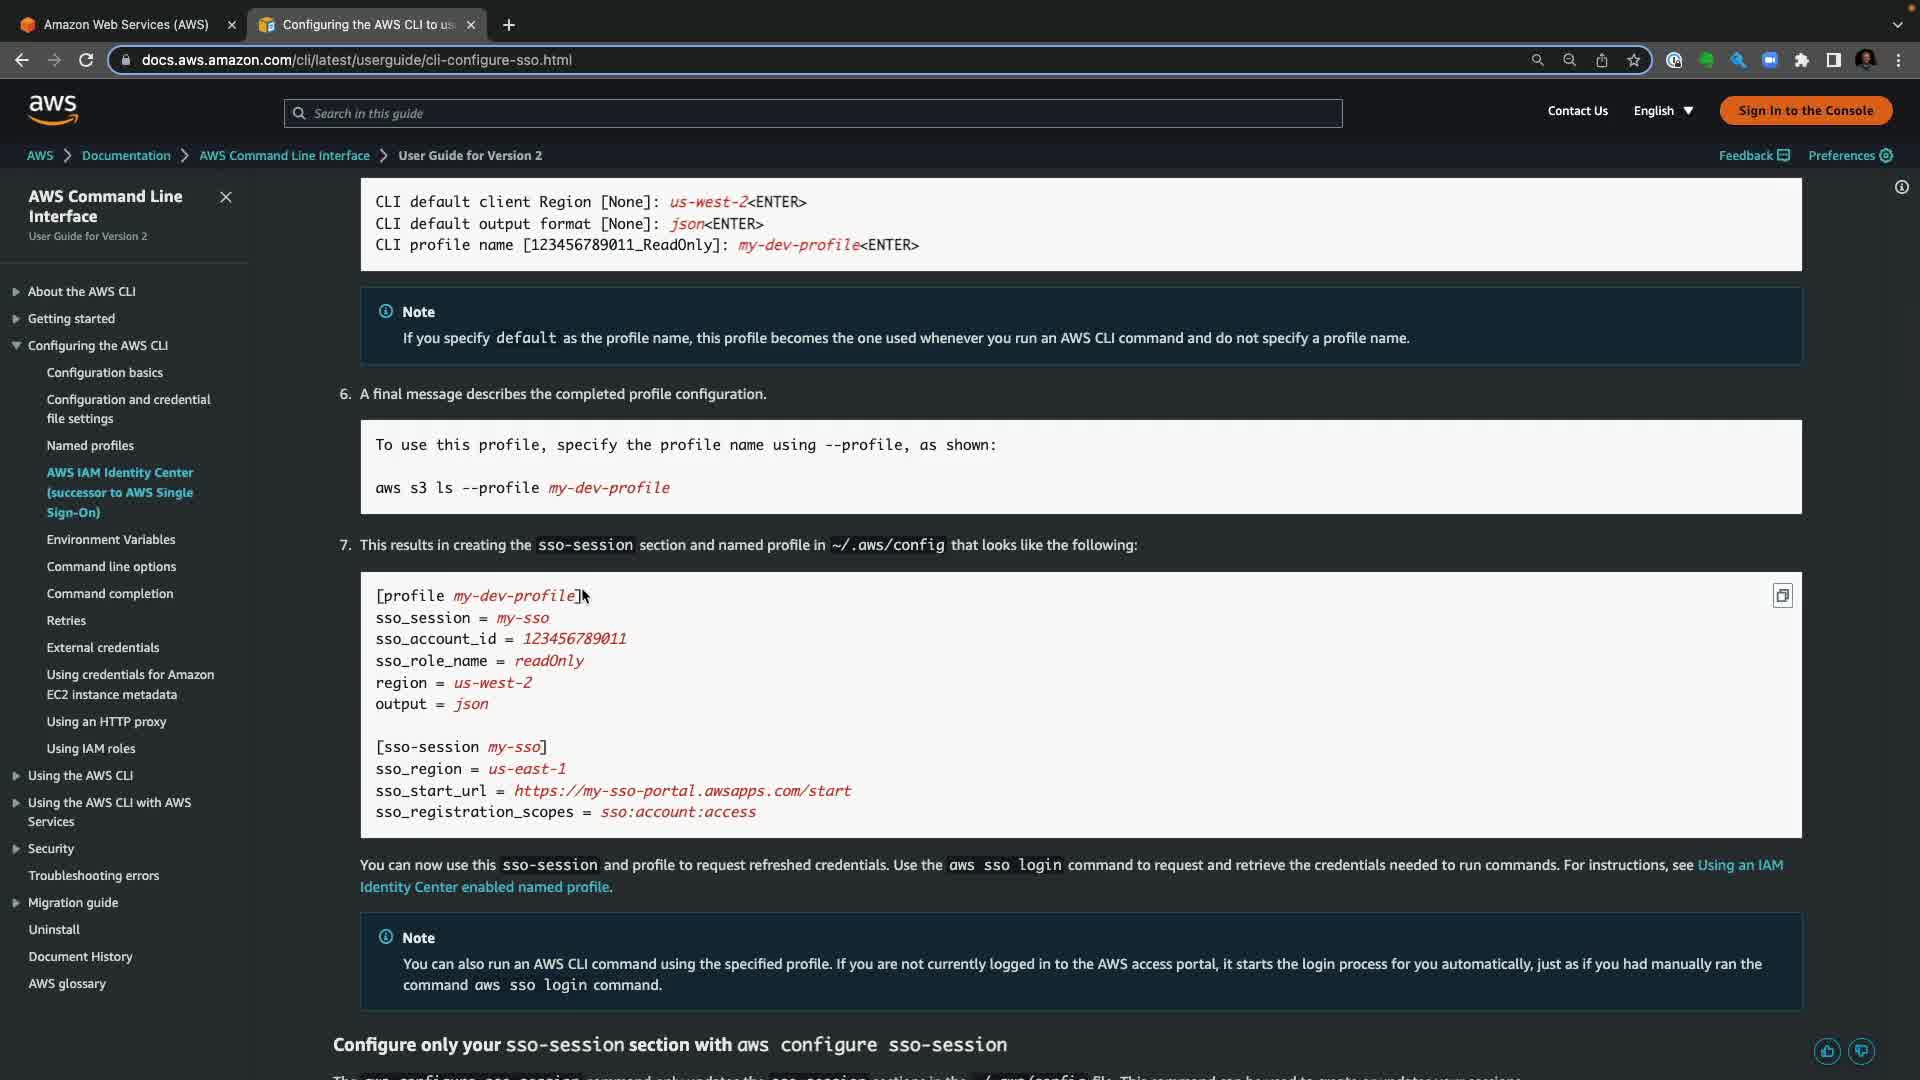Click the Search in this guide field
The height and width of the screenshot is (1080, 1920).
point(812,113)
